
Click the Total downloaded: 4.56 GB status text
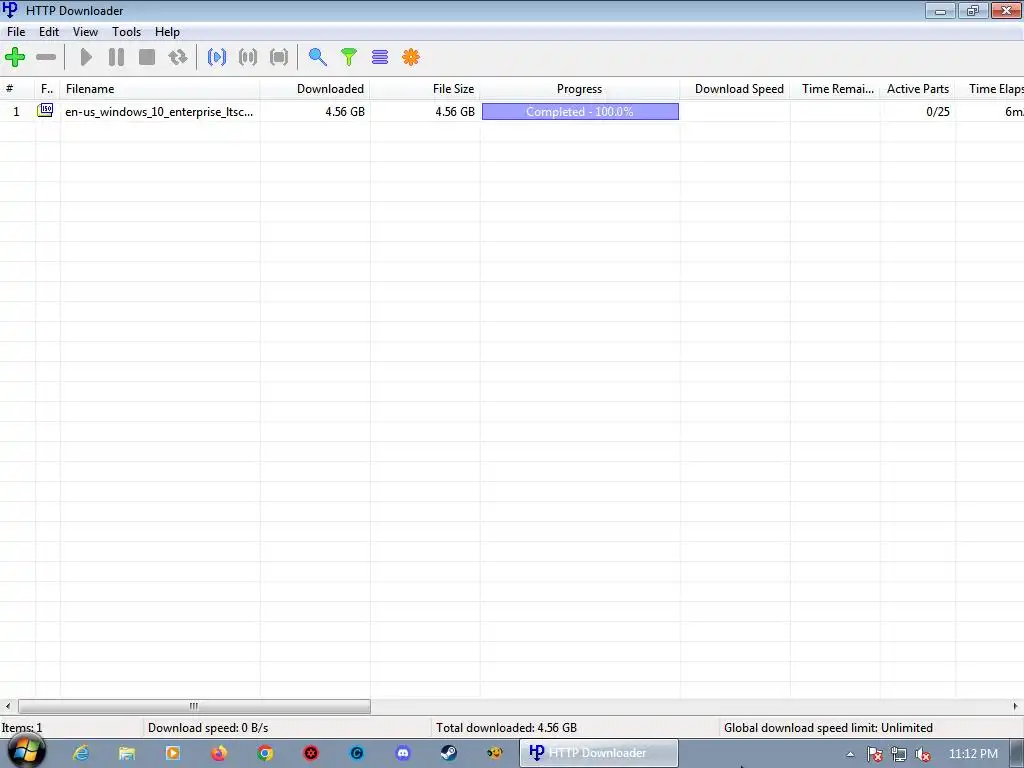point(506,728)
